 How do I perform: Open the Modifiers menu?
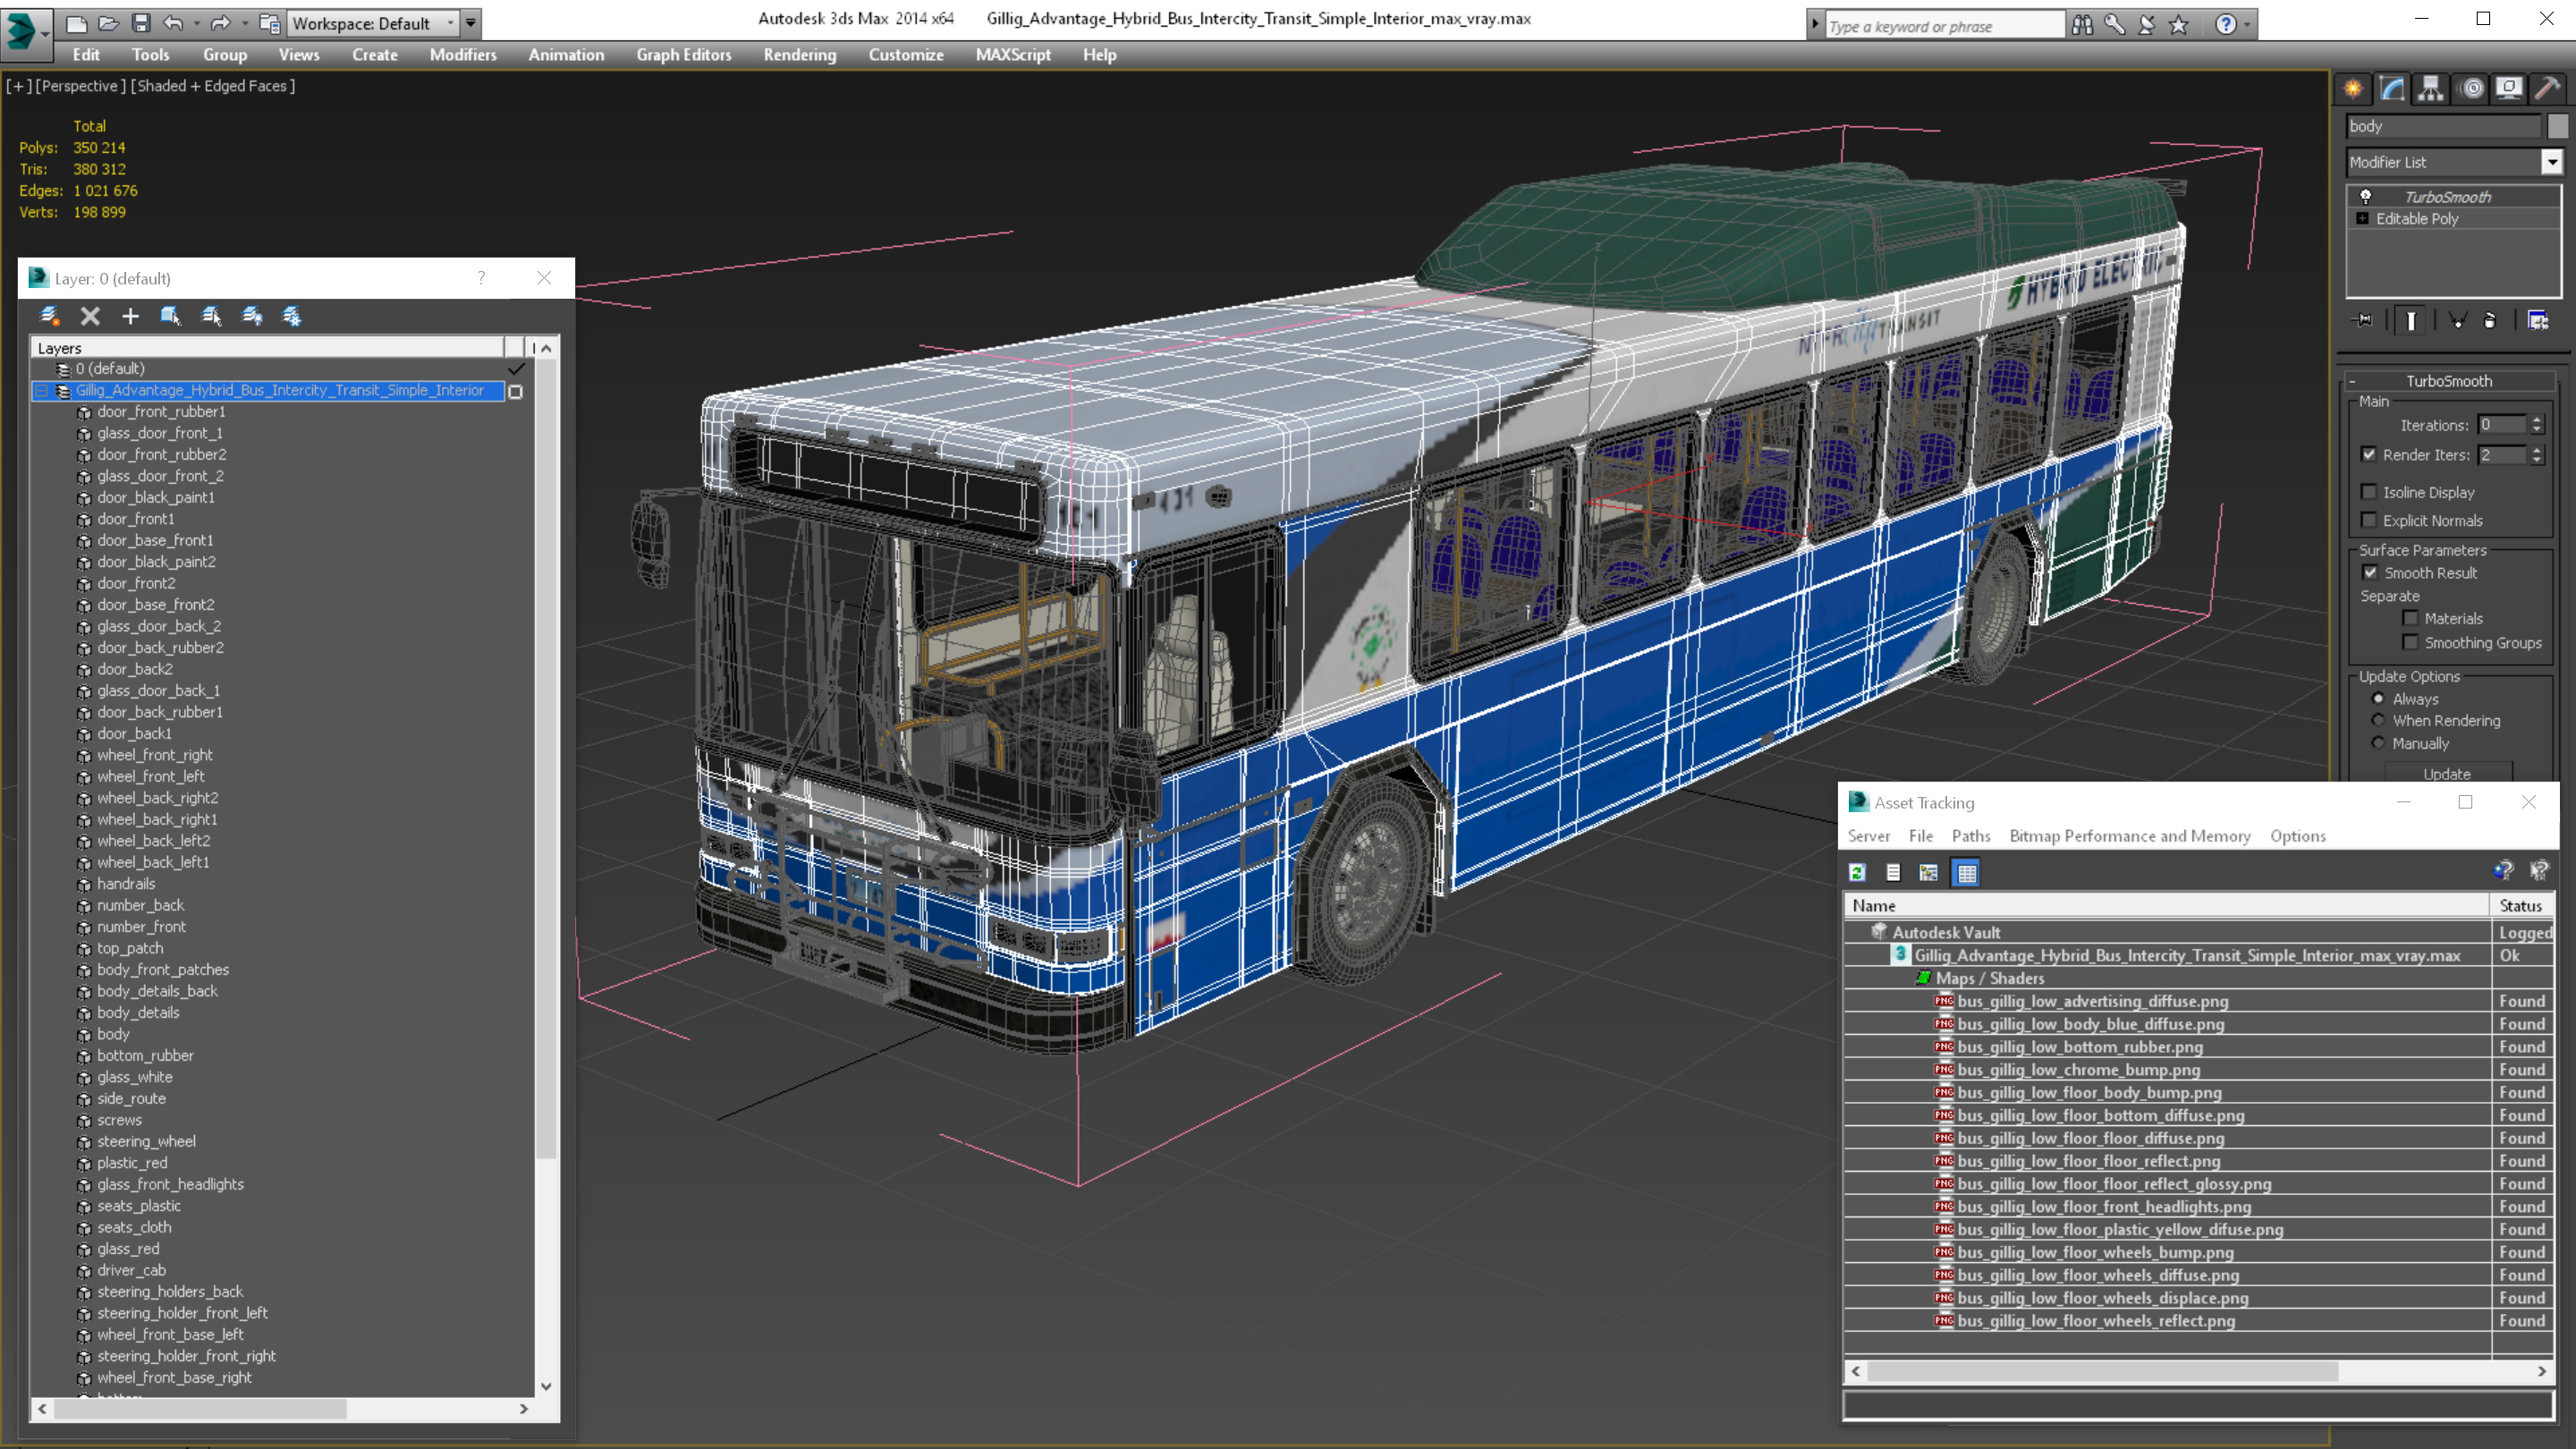[x=463, y=54]
